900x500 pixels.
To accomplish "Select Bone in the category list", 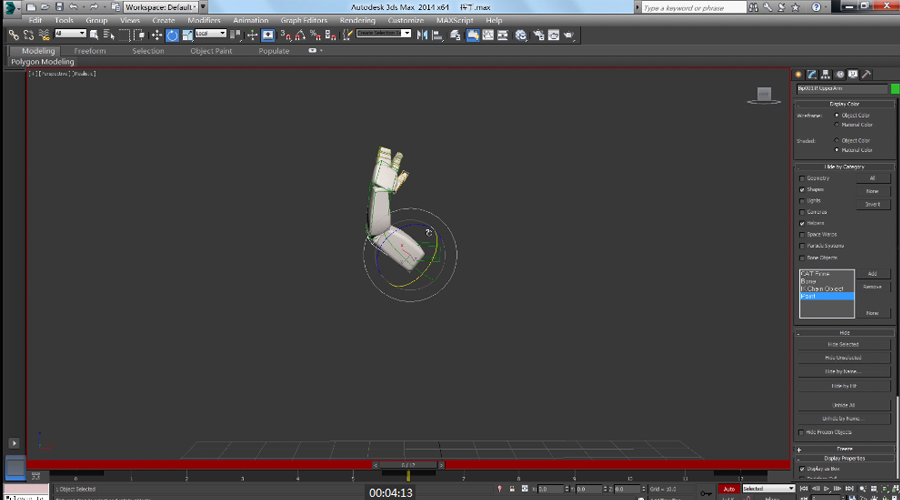I will point(808,281).
